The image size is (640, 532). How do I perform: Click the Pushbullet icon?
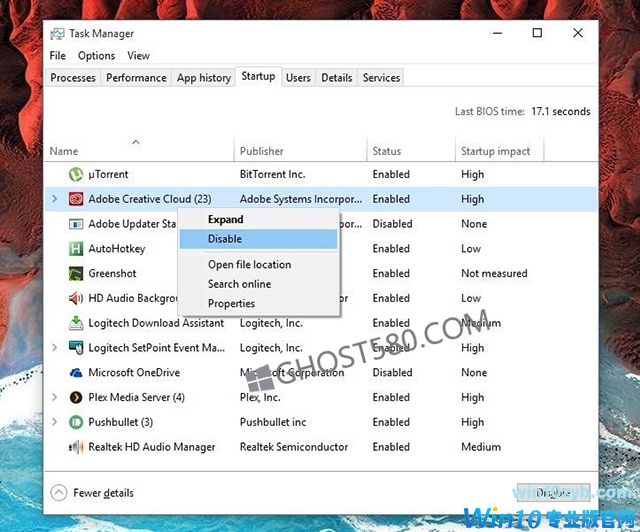coord(76,422)
